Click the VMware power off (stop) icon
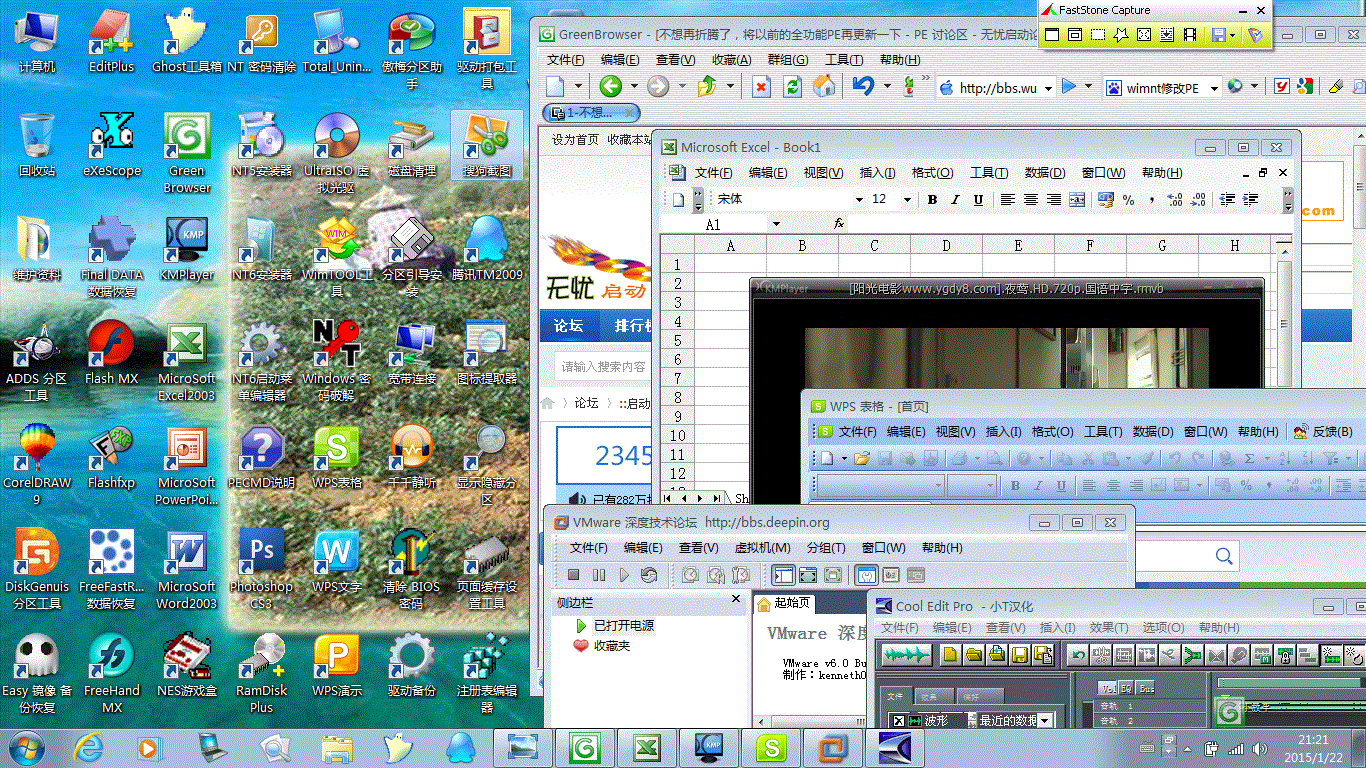The image size is (1366, 768). [574, 575]
